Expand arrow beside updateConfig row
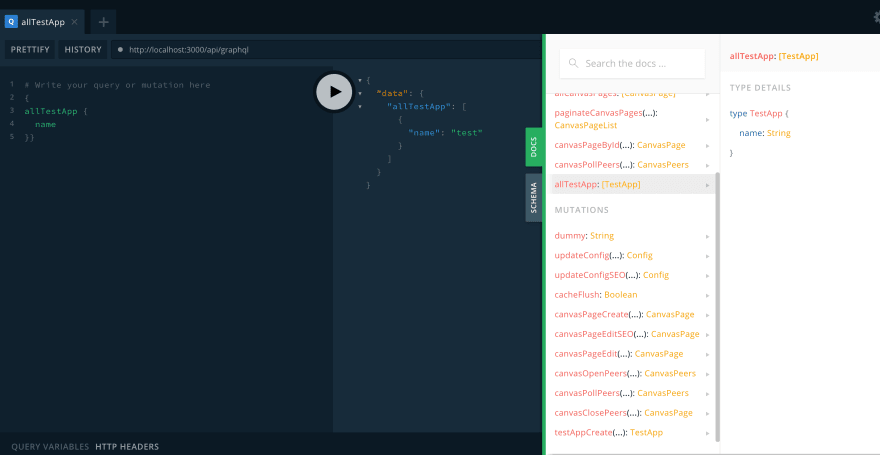Viewport: 880px width, 455px height. [x=708, y=256]
